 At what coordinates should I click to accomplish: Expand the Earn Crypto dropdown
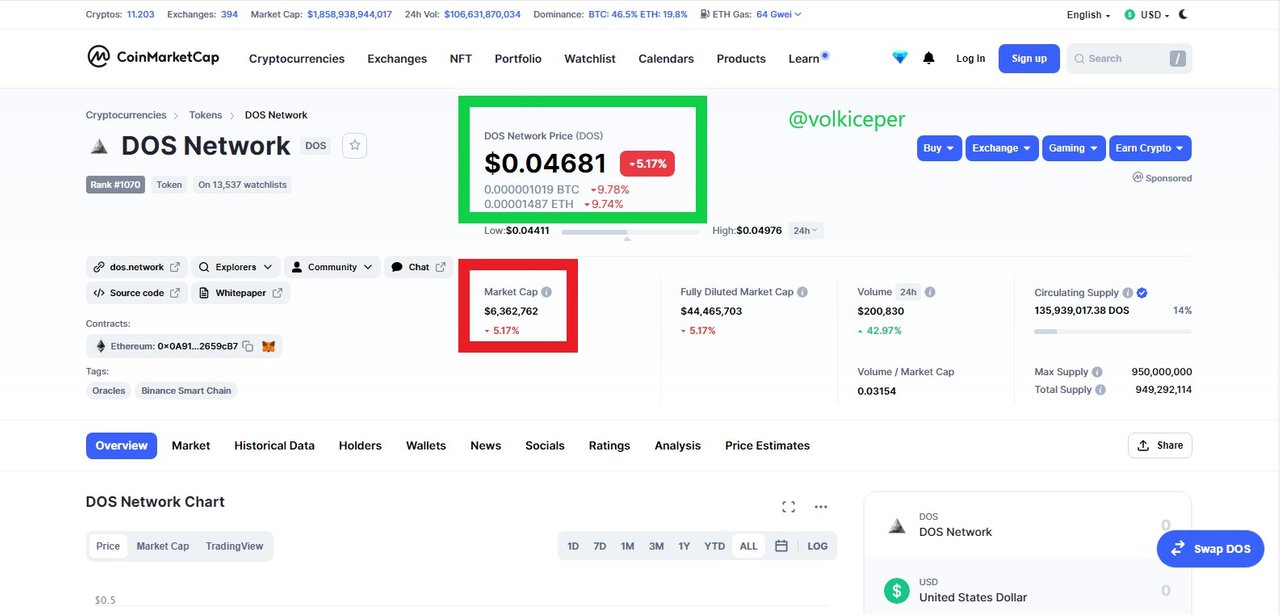pos(1150,148)
